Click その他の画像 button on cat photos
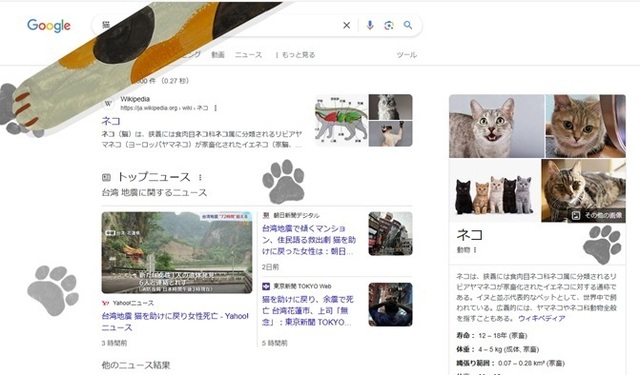The height and width of the screenshot is (375, 640). coord(596,215)
